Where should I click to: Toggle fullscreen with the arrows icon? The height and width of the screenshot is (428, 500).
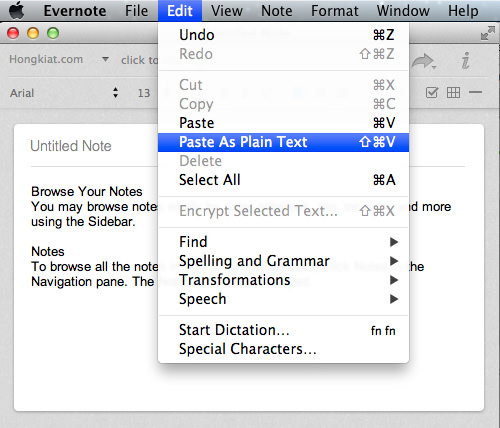coord(488,33)
